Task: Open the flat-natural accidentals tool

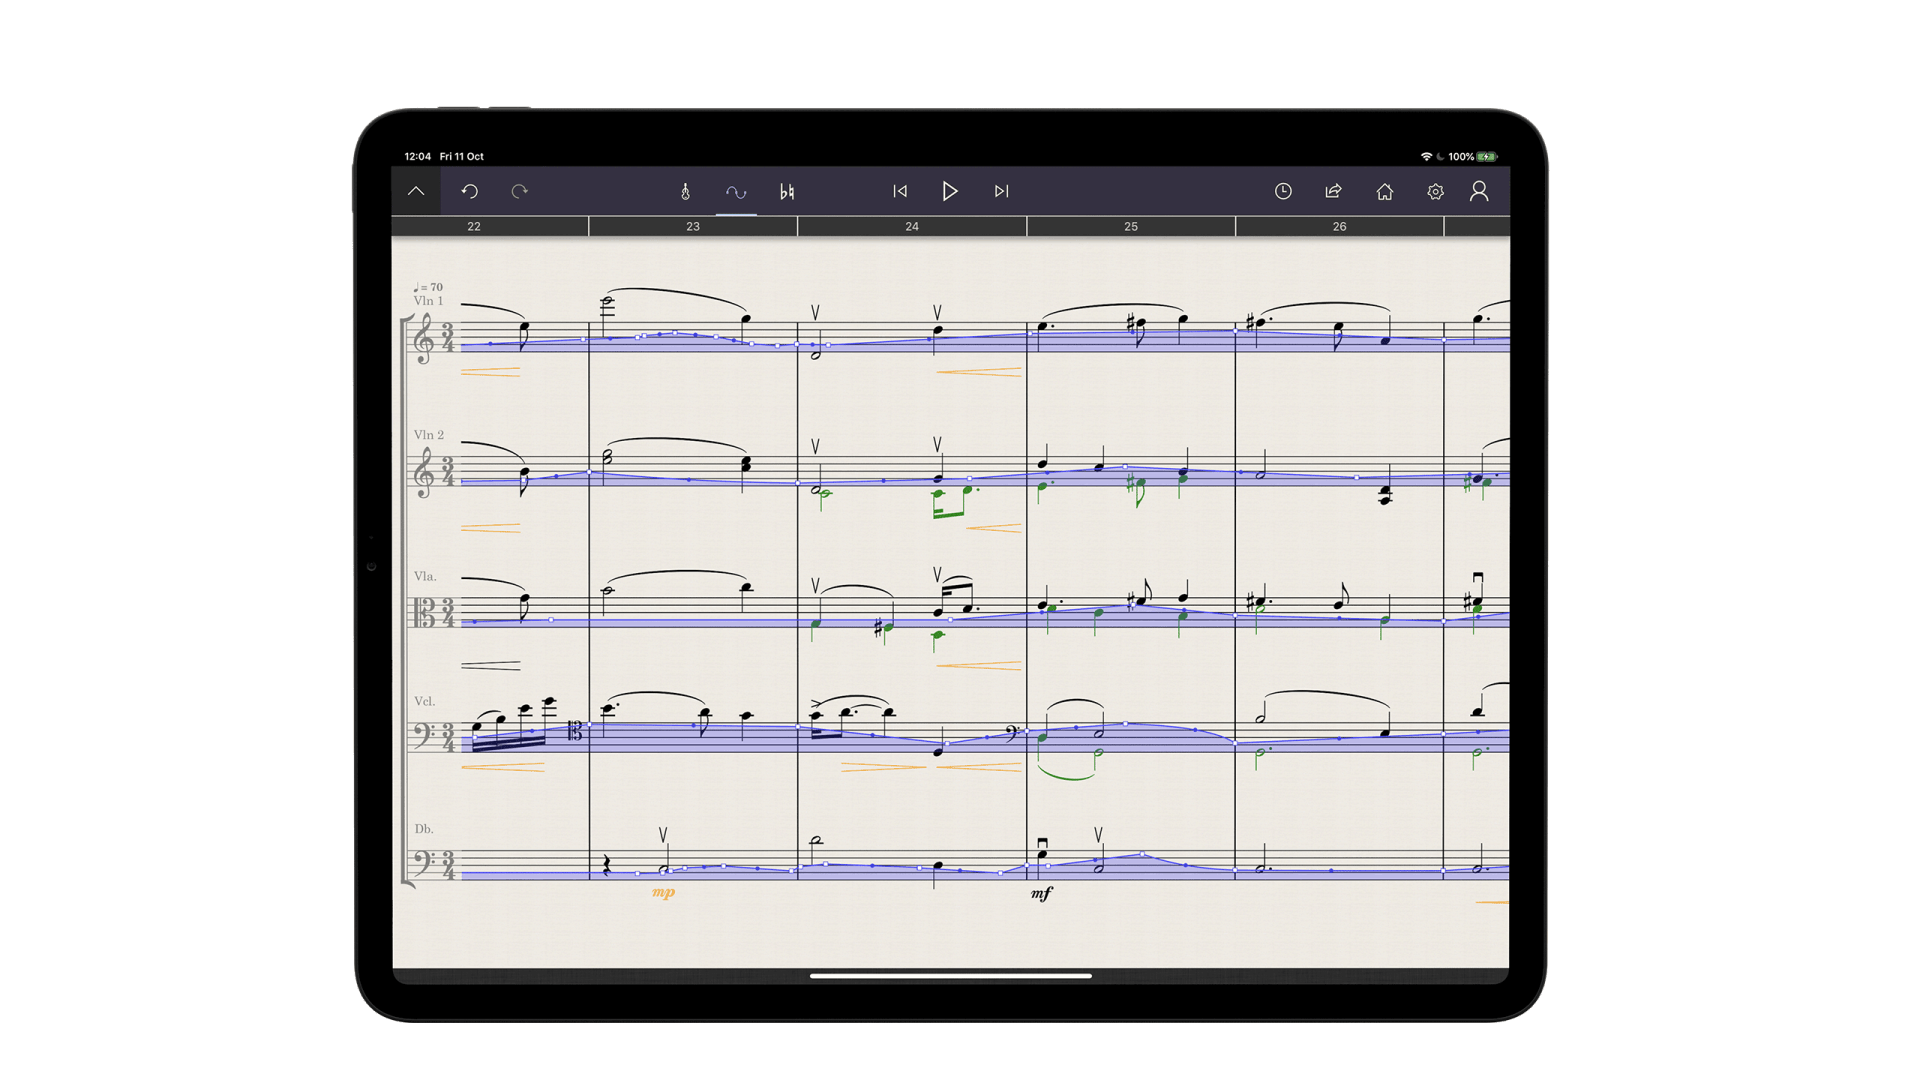Action: tap(787, 191)
